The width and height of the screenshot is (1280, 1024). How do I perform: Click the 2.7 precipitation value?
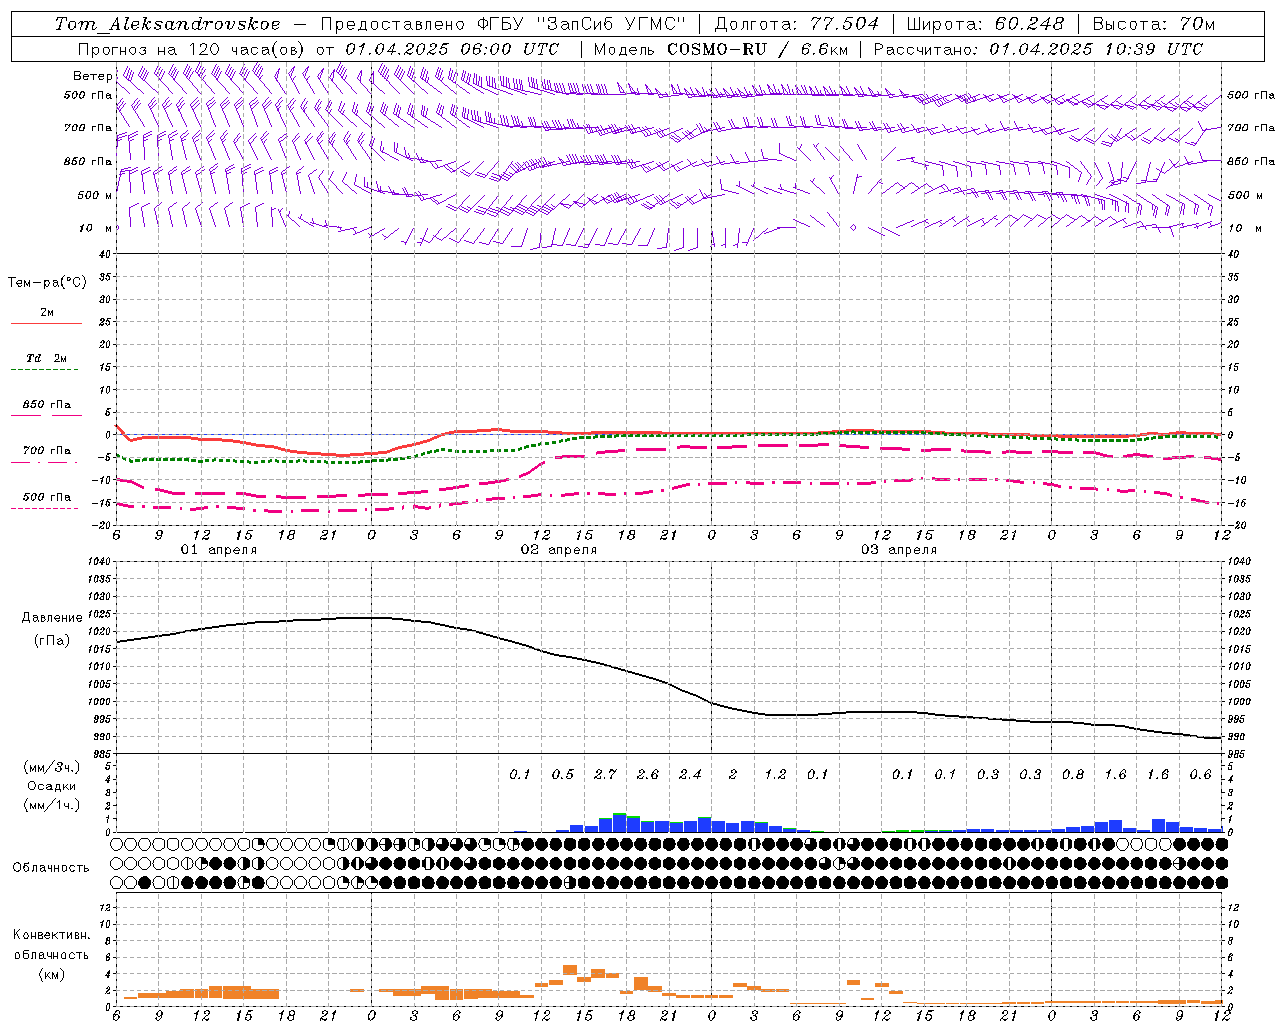[605, 774]
